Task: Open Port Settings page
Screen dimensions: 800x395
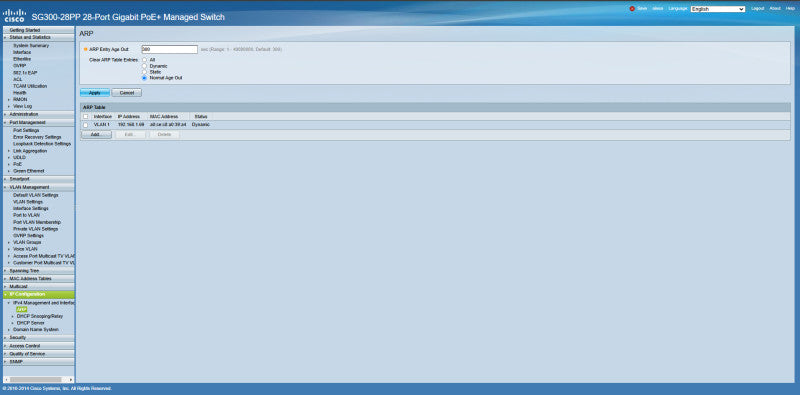Action: coord(26,131)
